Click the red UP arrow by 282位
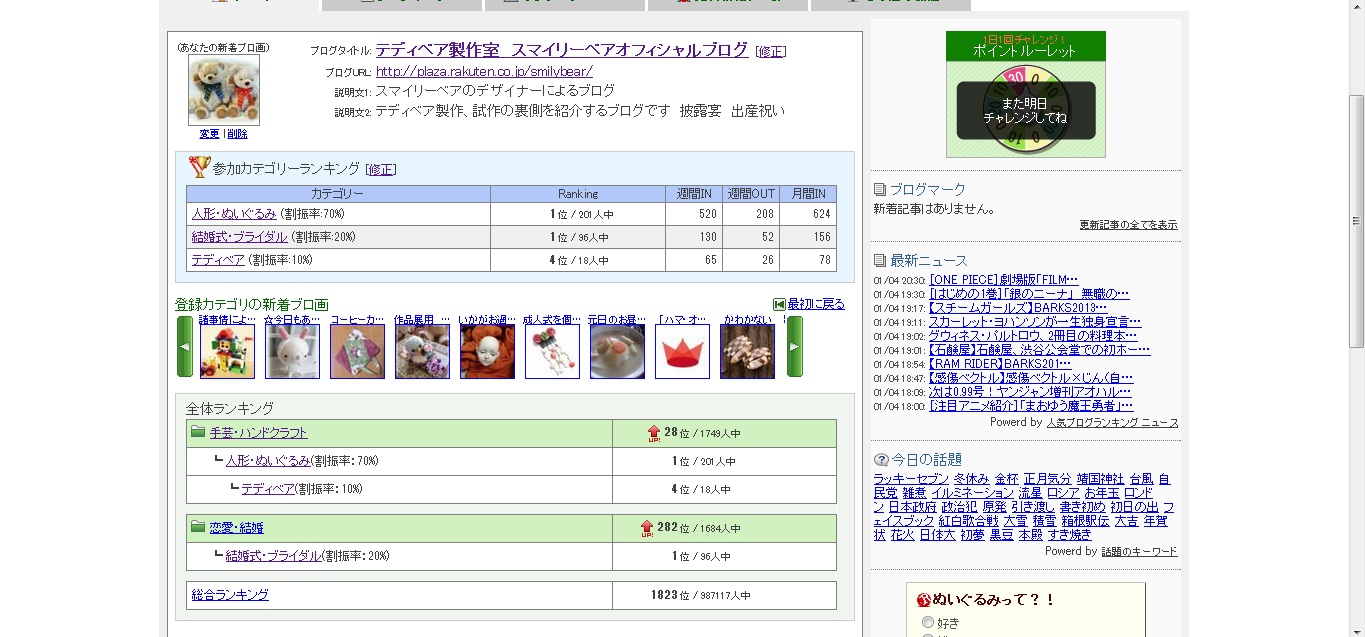1365x637 pixels. [647, 528]
